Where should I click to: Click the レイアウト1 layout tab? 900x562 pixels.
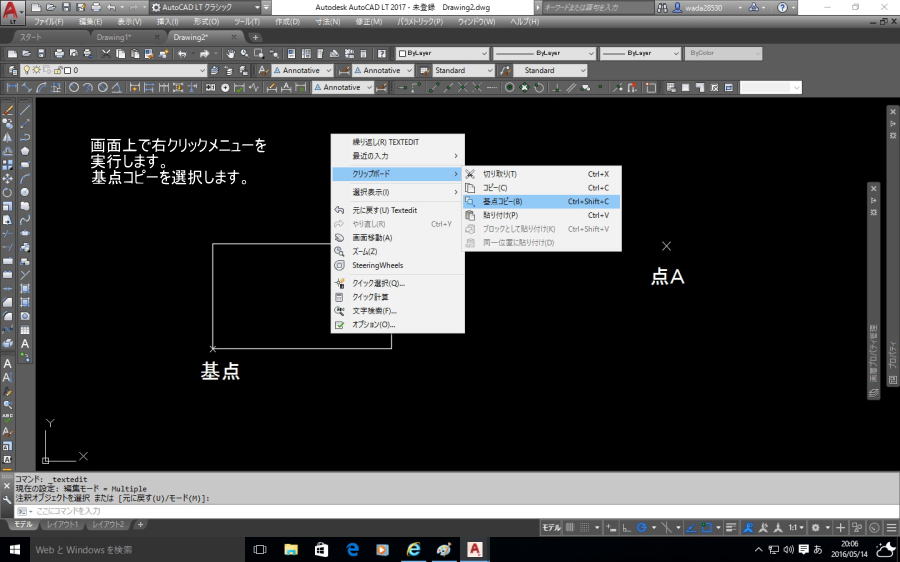click(63, 524)
